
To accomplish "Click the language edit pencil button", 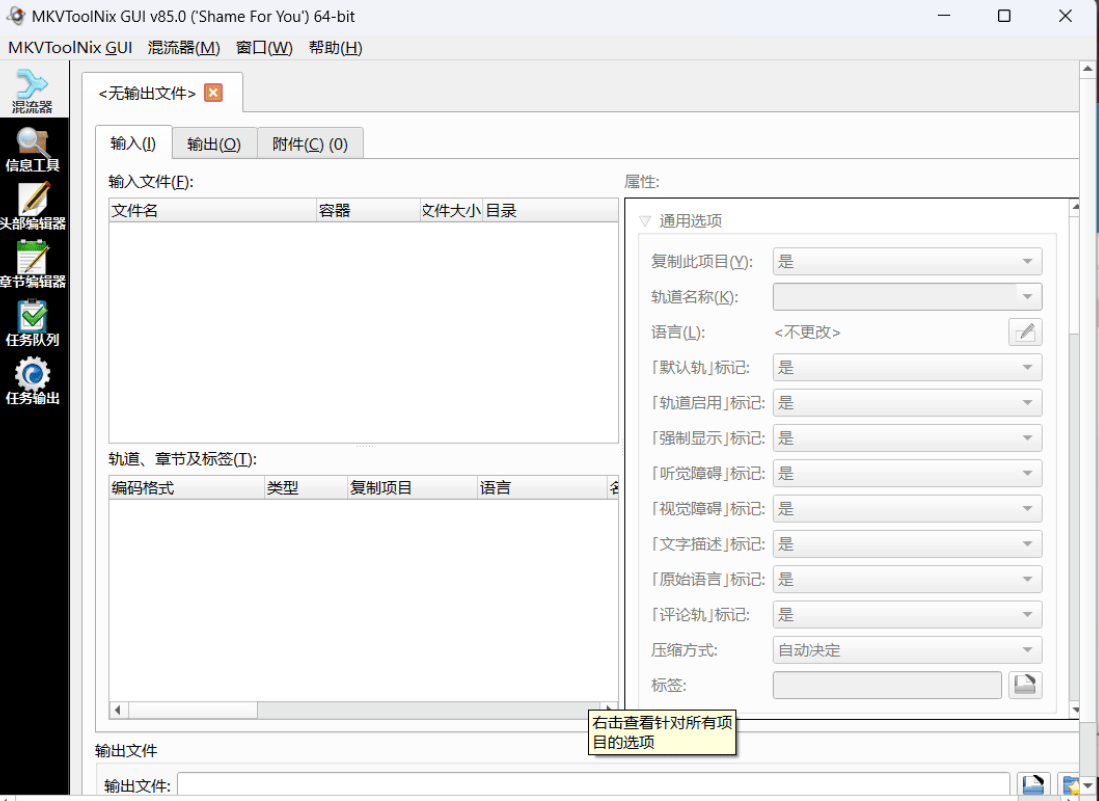I will coord(1025,332).
